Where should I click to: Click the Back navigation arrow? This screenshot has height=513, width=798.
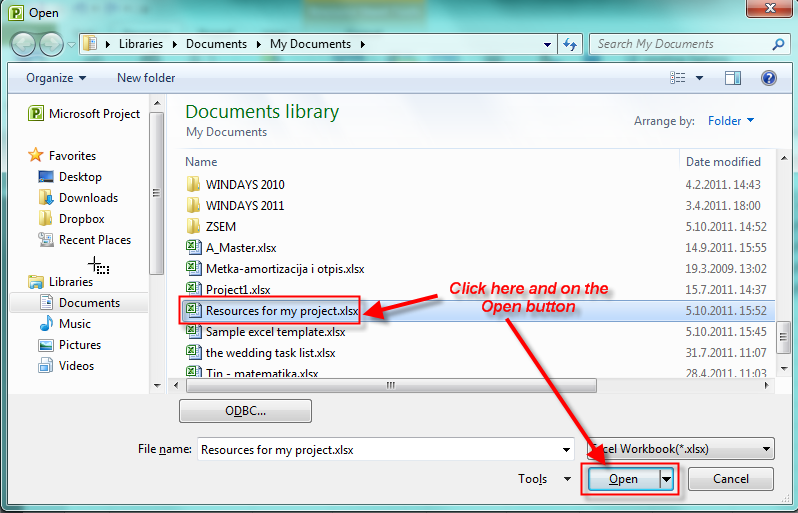(x=24, y=44)
